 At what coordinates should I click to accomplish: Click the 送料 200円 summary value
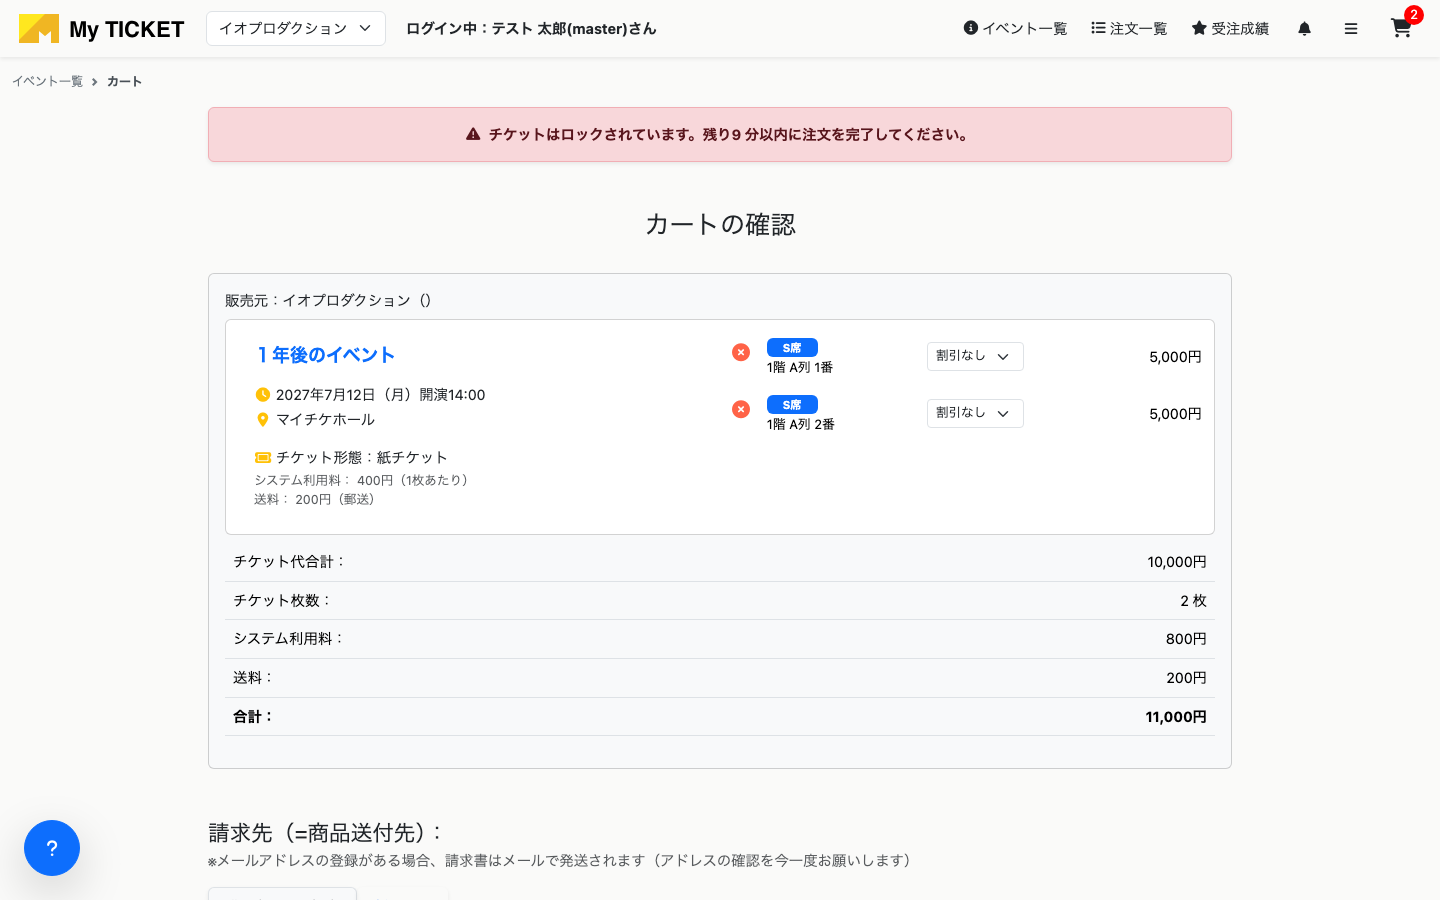pos(1186,678)
